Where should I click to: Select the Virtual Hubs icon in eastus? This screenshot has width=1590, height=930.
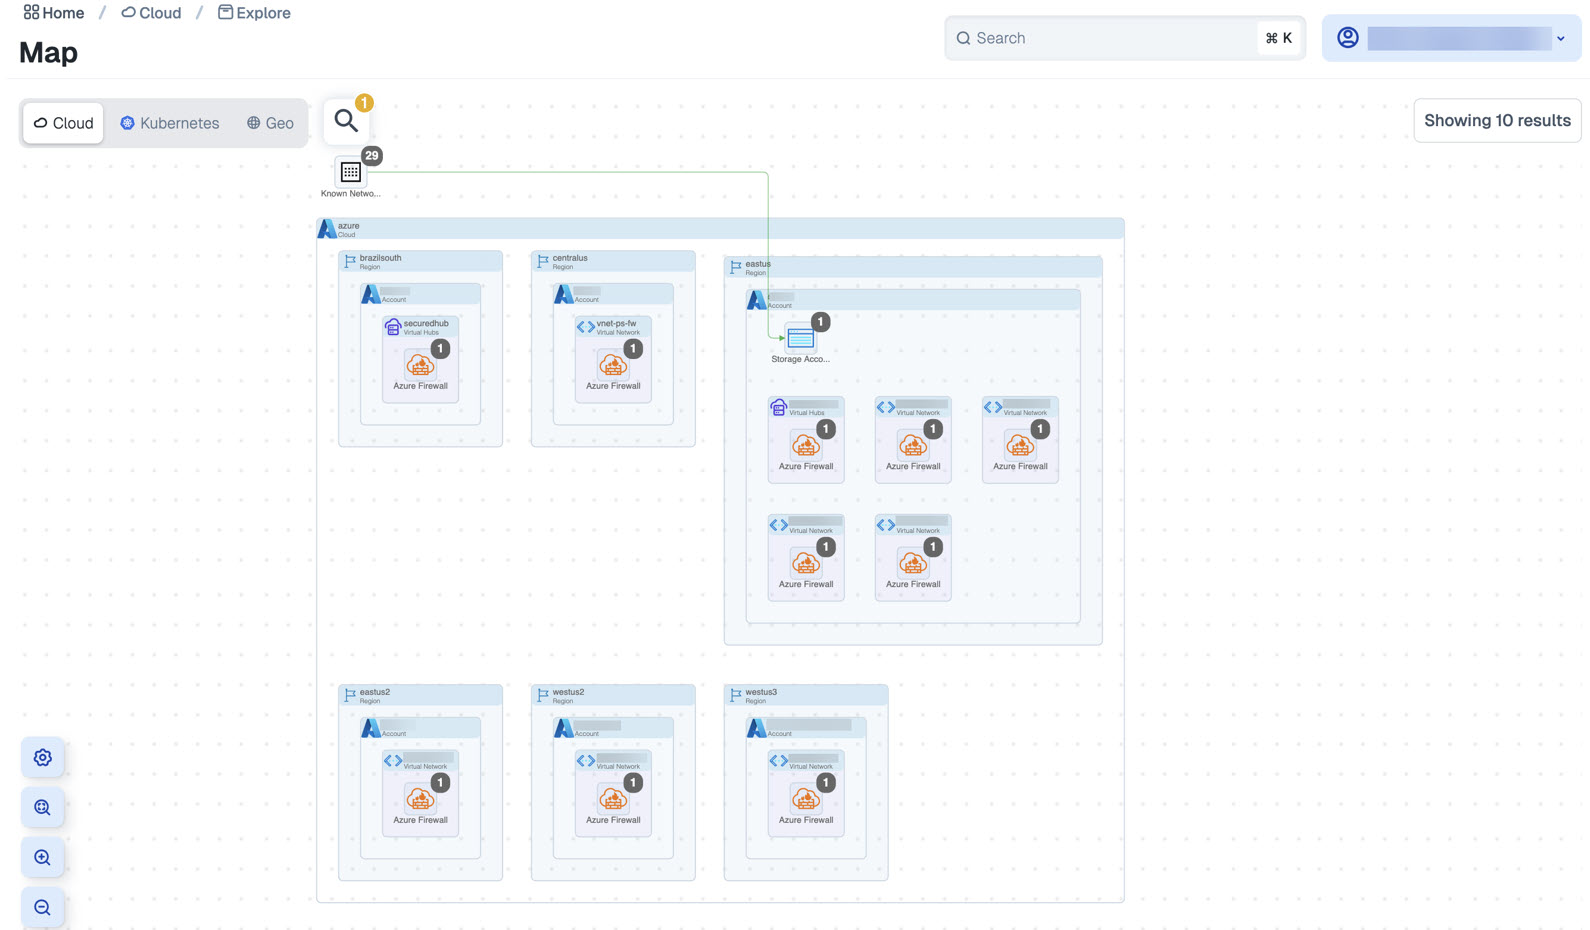[778, 407]
